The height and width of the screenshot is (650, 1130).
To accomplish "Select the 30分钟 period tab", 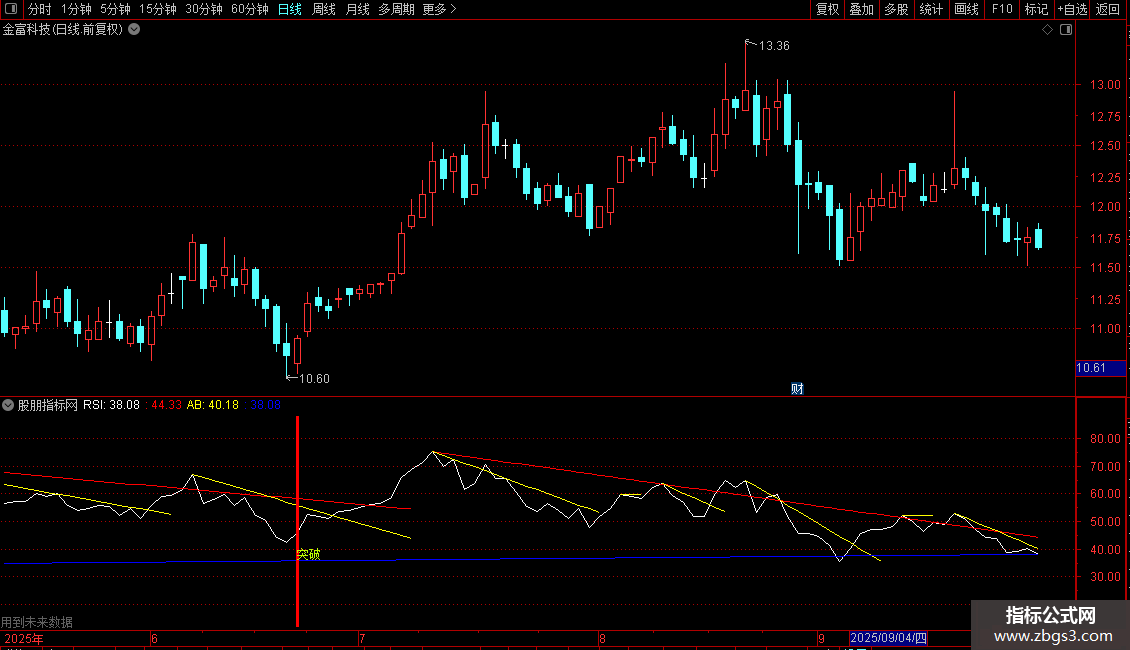I will tap(204, 9).
